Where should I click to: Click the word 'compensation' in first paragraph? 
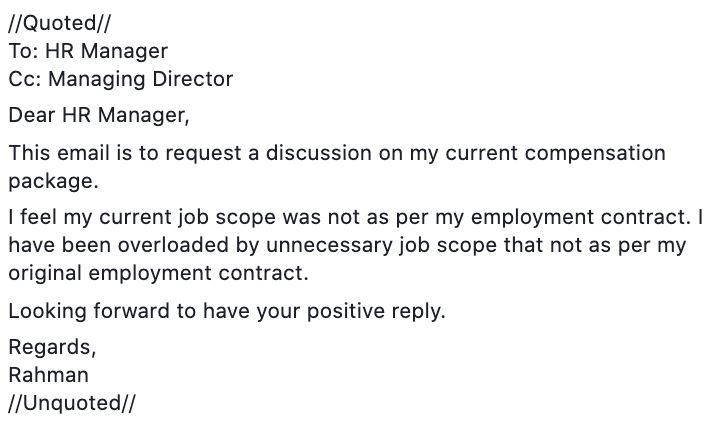click(x=595, y=154)
